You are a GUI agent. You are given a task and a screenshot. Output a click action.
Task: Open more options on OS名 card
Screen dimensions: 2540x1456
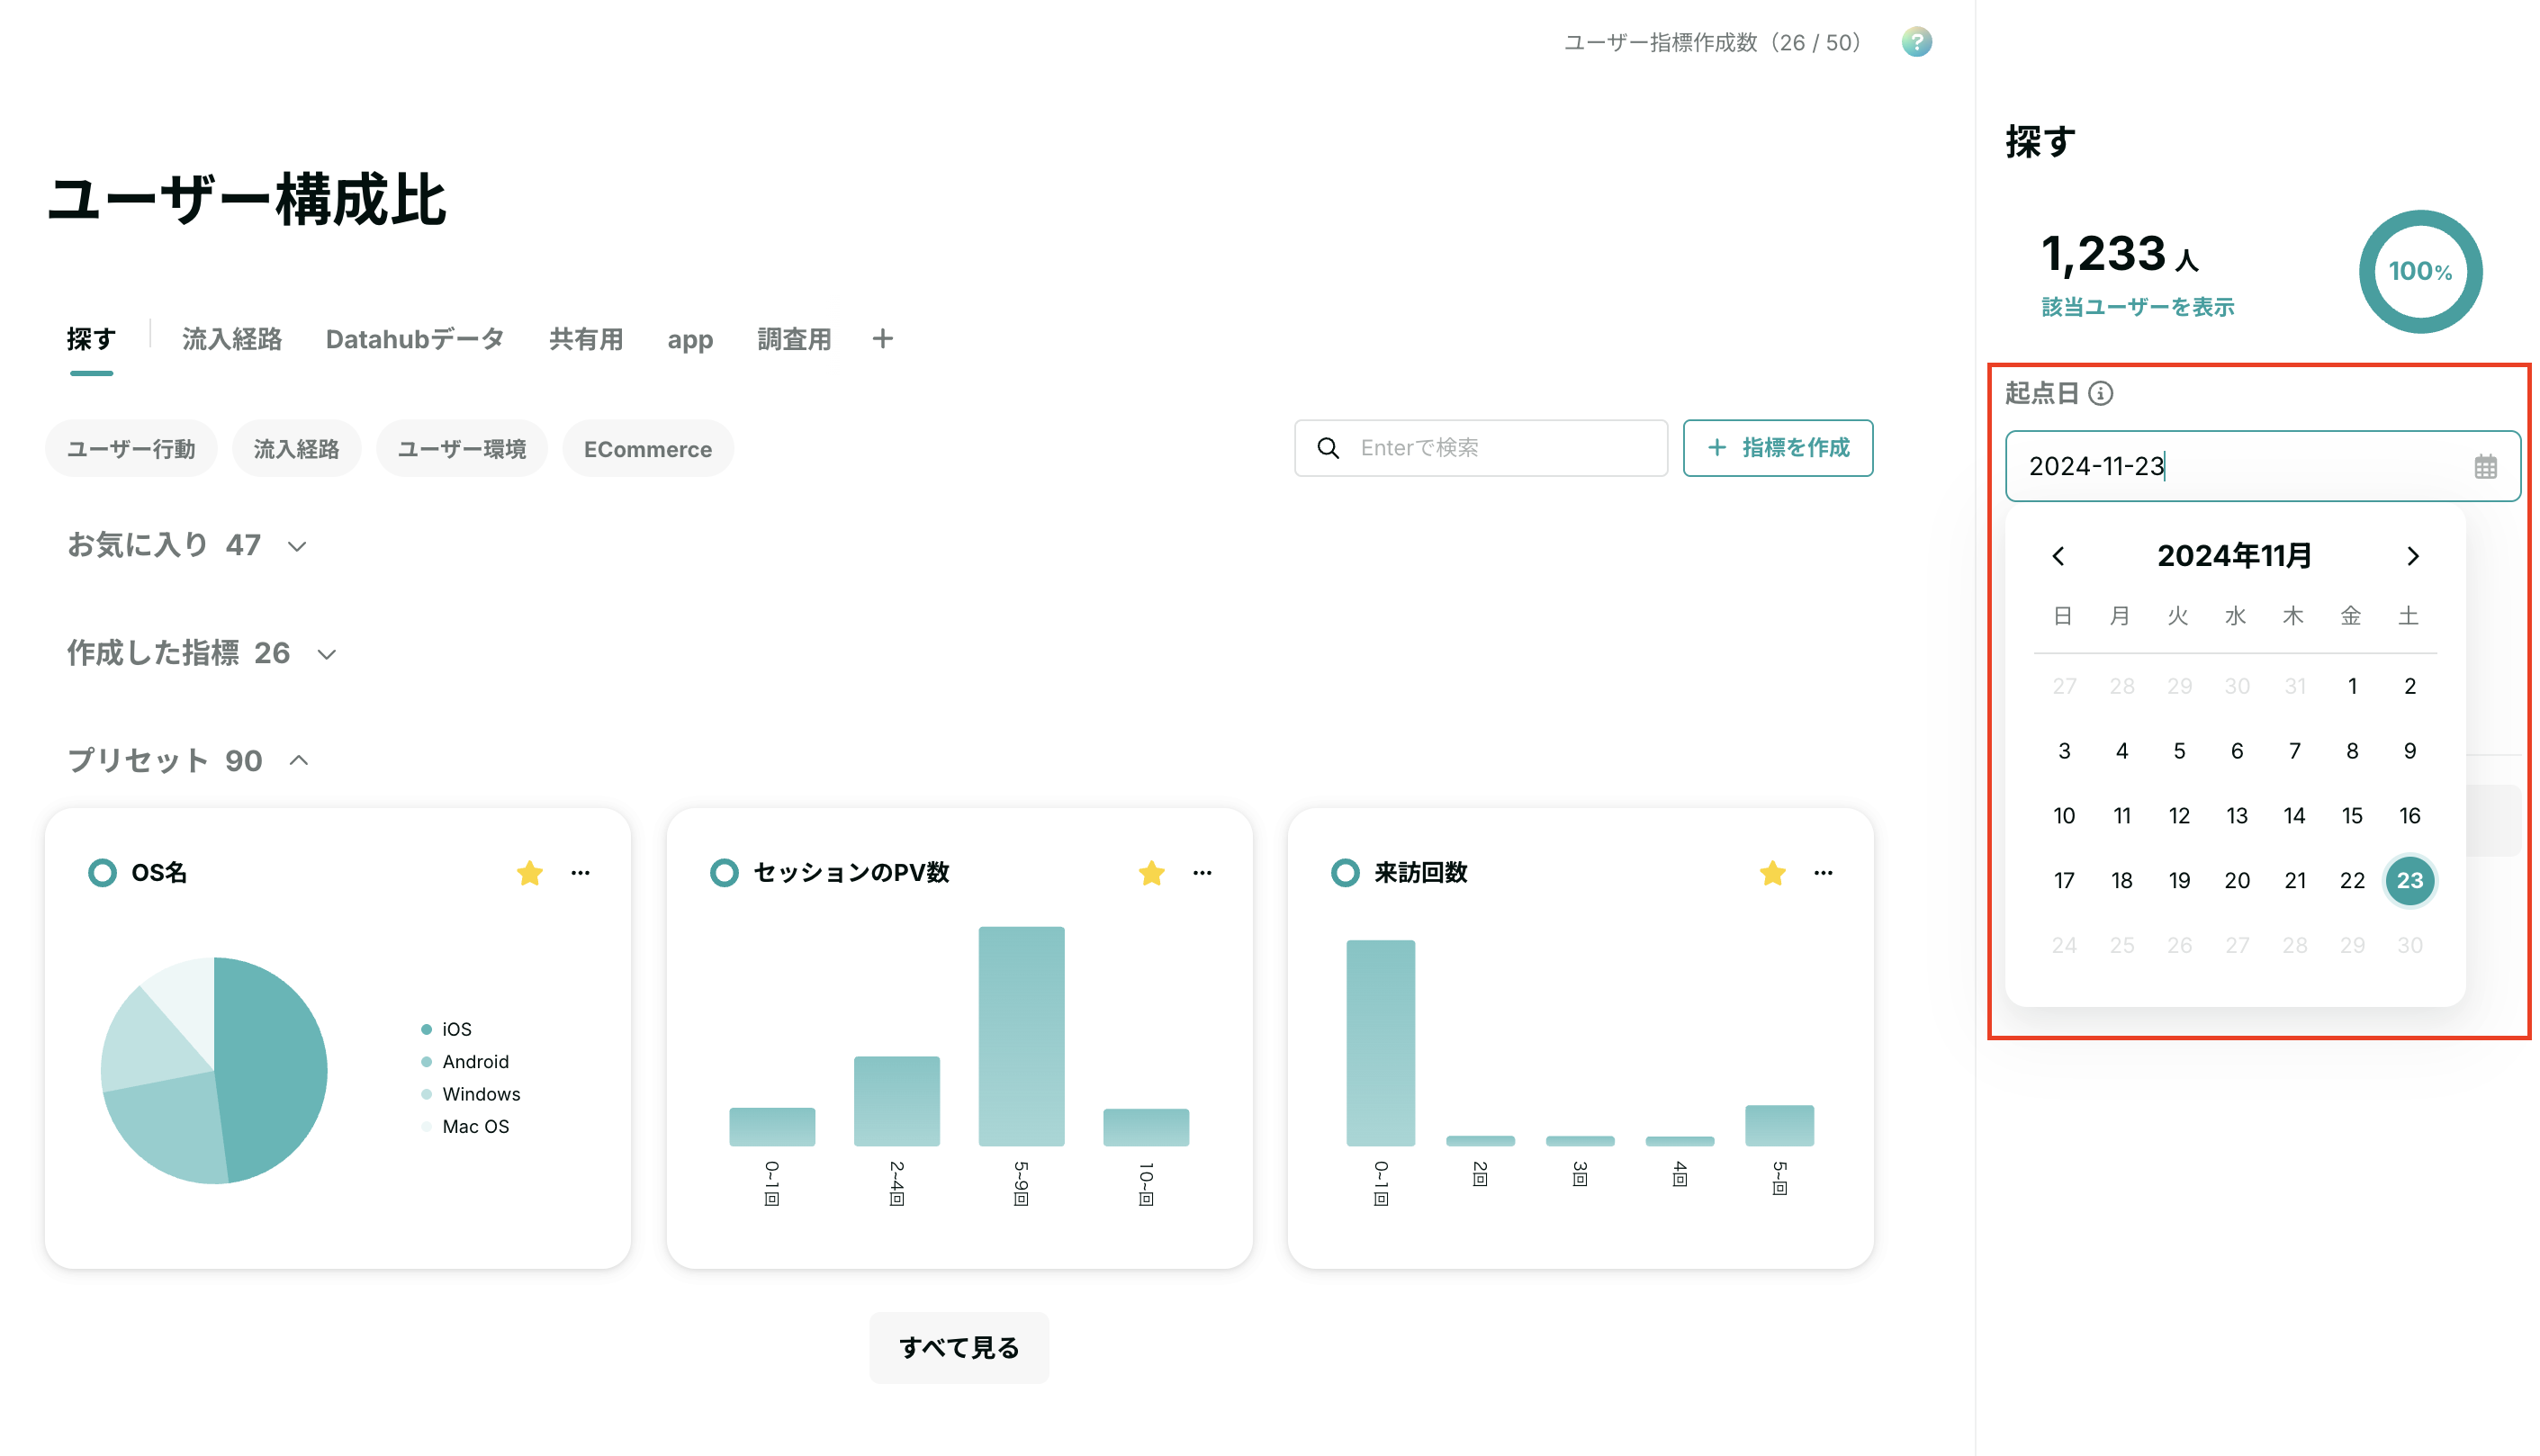(580, 873)
